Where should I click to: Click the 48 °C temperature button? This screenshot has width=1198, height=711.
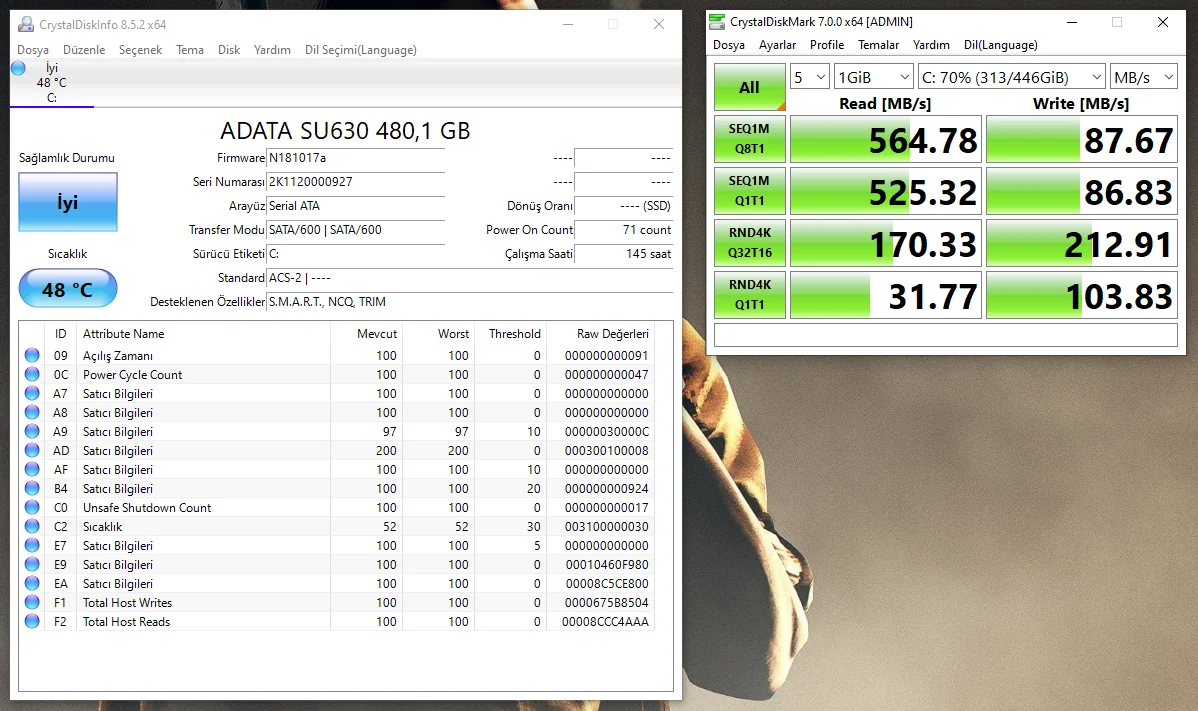coord(68,289)
